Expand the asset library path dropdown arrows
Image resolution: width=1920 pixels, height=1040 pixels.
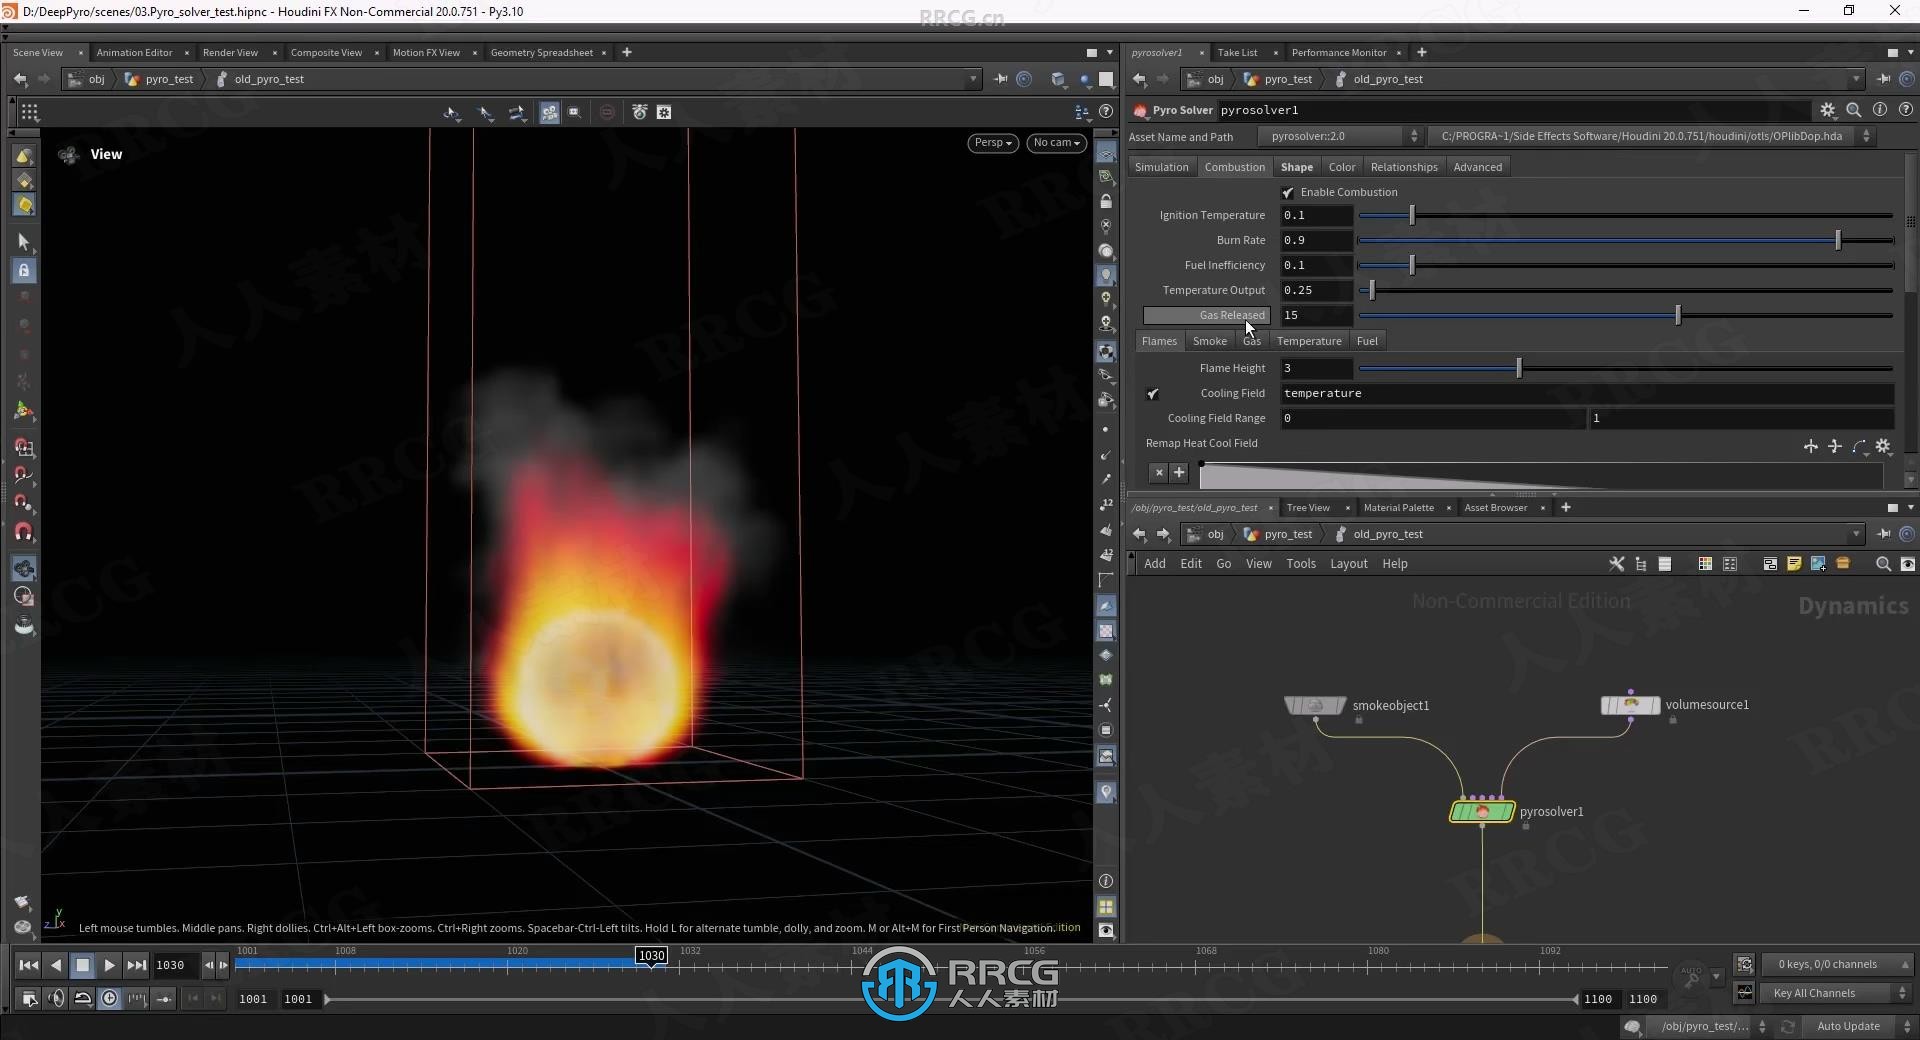(x=1866, y=136)
